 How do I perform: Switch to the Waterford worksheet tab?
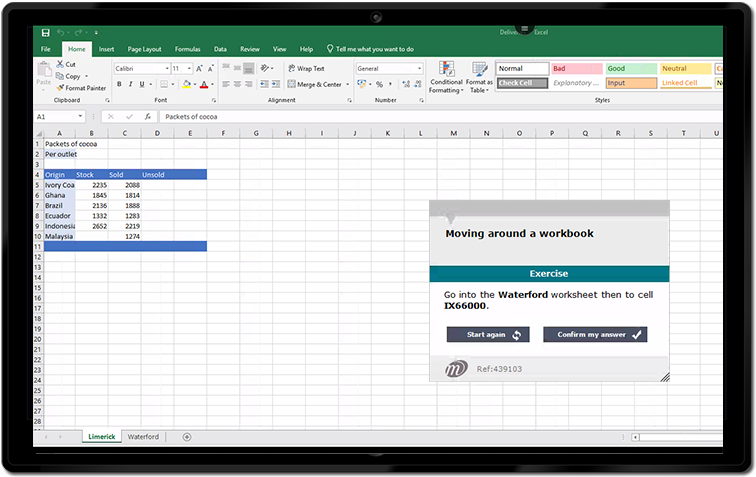click(143, 437)
